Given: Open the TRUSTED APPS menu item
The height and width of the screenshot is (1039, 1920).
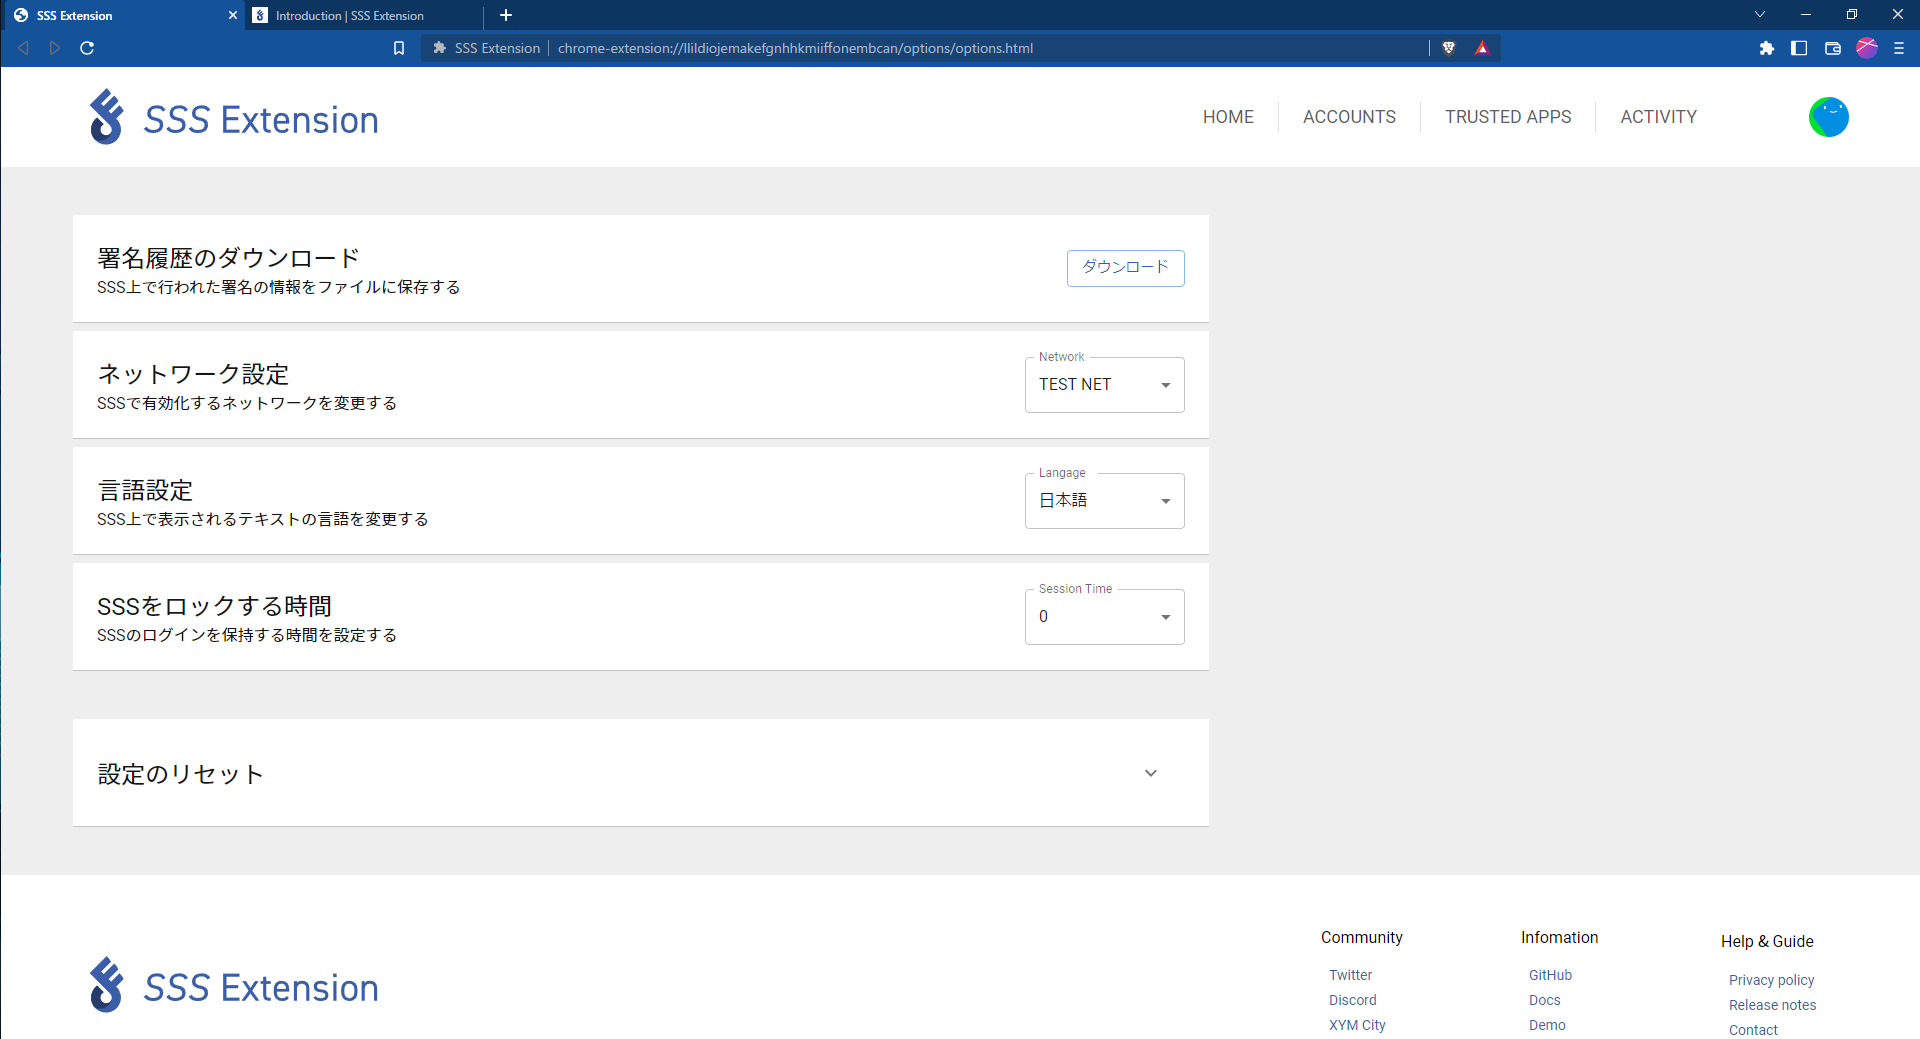Looking at the screenshot, I should pos(1508,117).
